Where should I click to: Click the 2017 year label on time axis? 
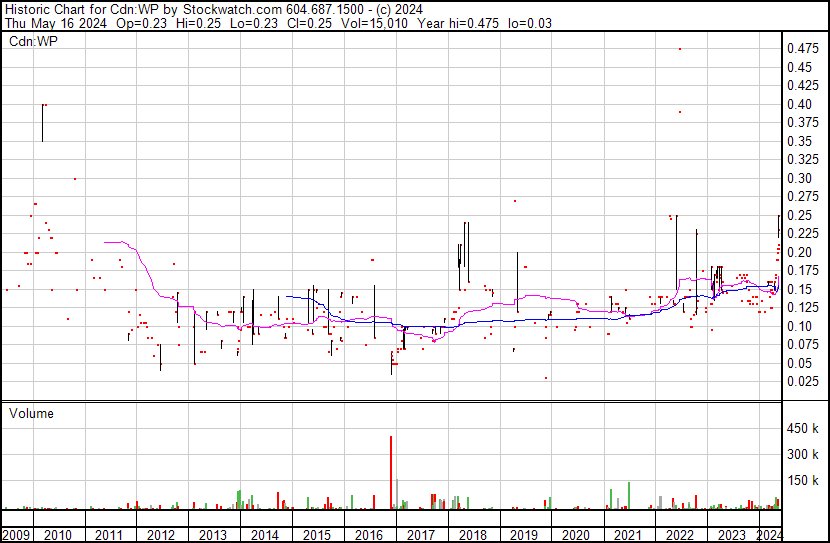click(420, 535)
